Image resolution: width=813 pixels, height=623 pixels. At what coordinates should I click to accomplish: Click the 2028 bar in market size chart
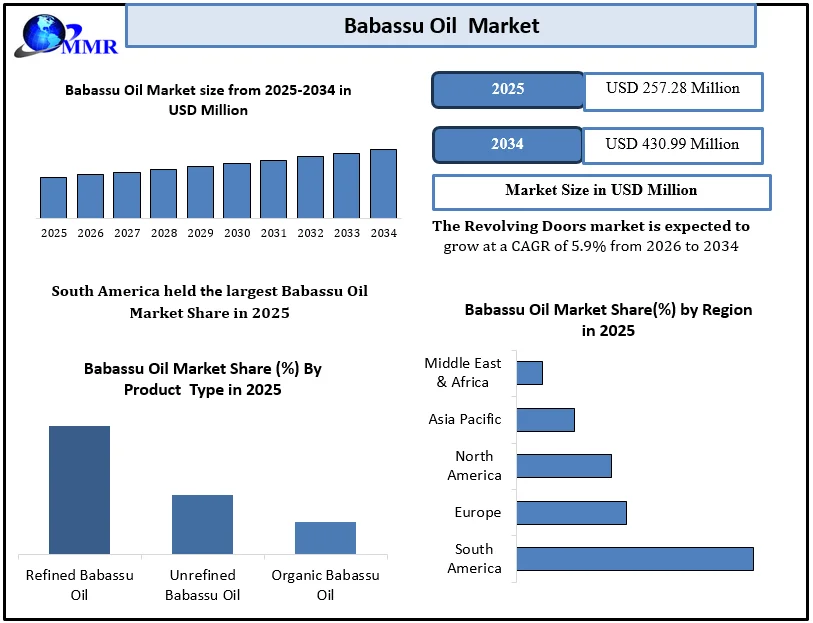(x=163, y=193)
